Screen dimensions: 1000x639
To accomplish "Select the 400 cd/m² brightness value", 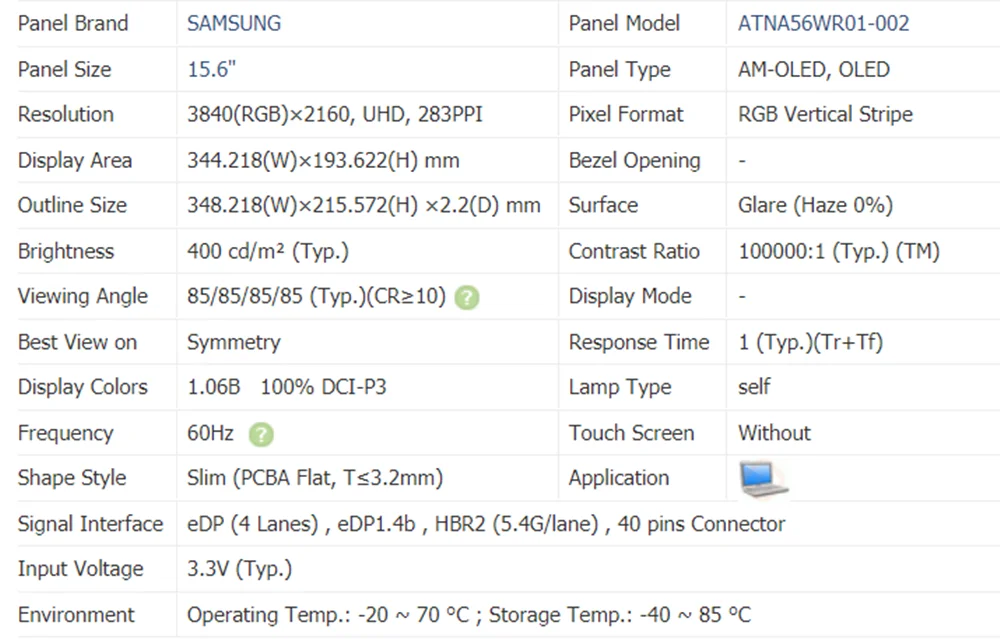I will [267, 251].
